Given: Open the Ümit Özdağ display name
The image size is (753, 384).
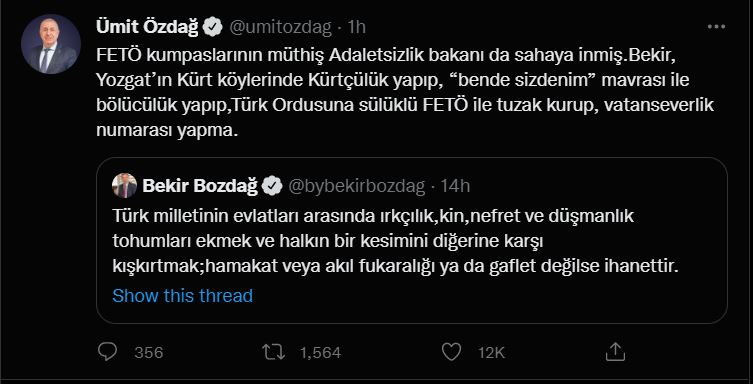Looking at the screenshot, I should 147,27.
